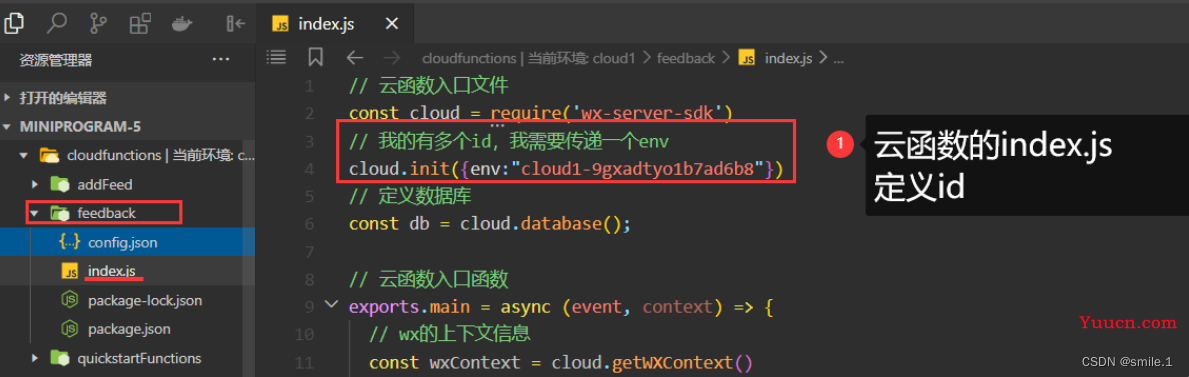Open the Extensions squares icon
The image size is (1189, 377).
pos(140,24)
